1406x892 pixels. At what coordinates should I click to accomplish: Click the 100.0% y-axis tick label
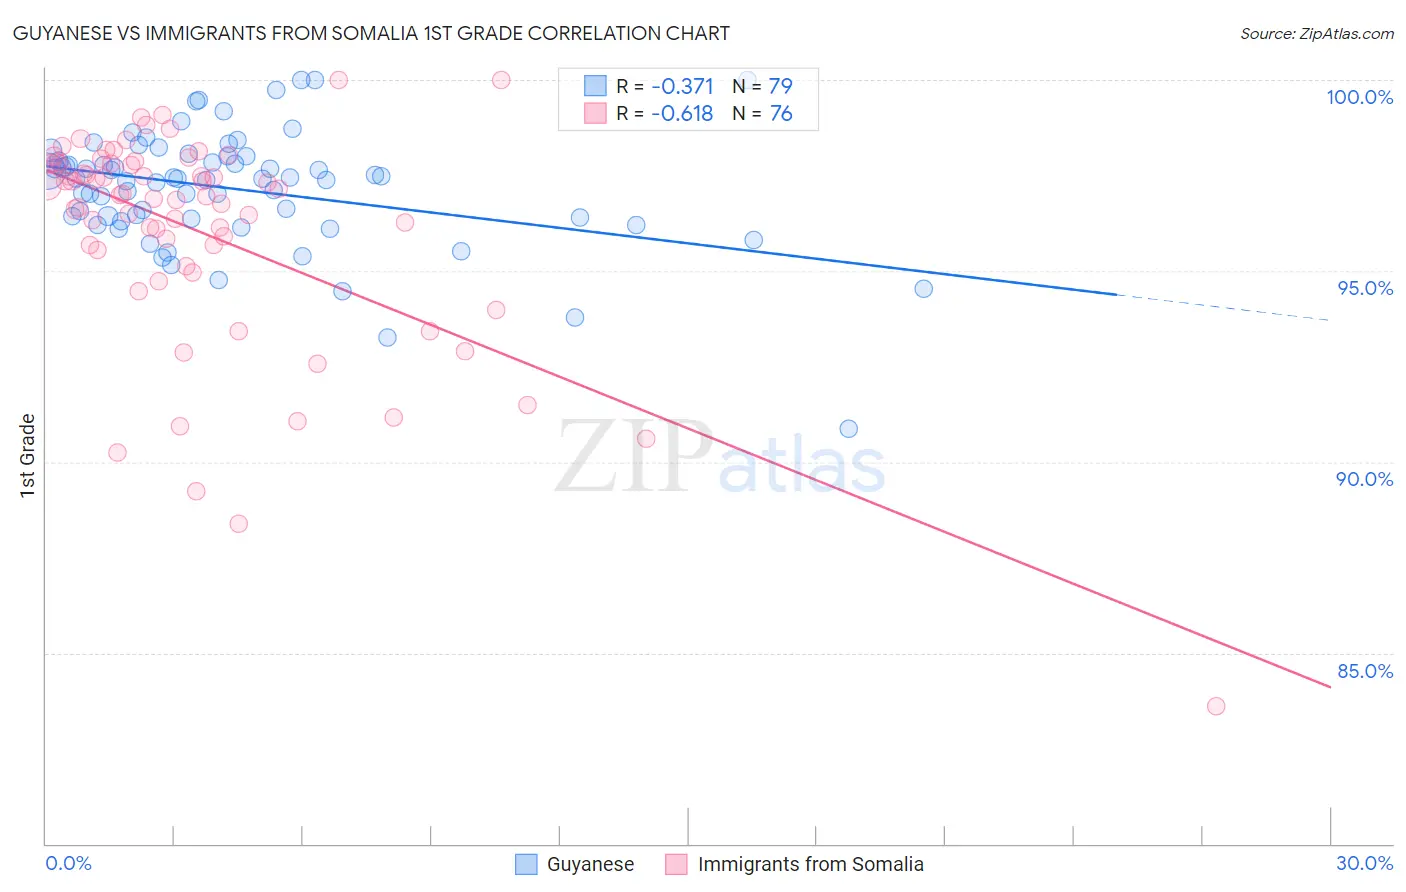click(1359, 97)
